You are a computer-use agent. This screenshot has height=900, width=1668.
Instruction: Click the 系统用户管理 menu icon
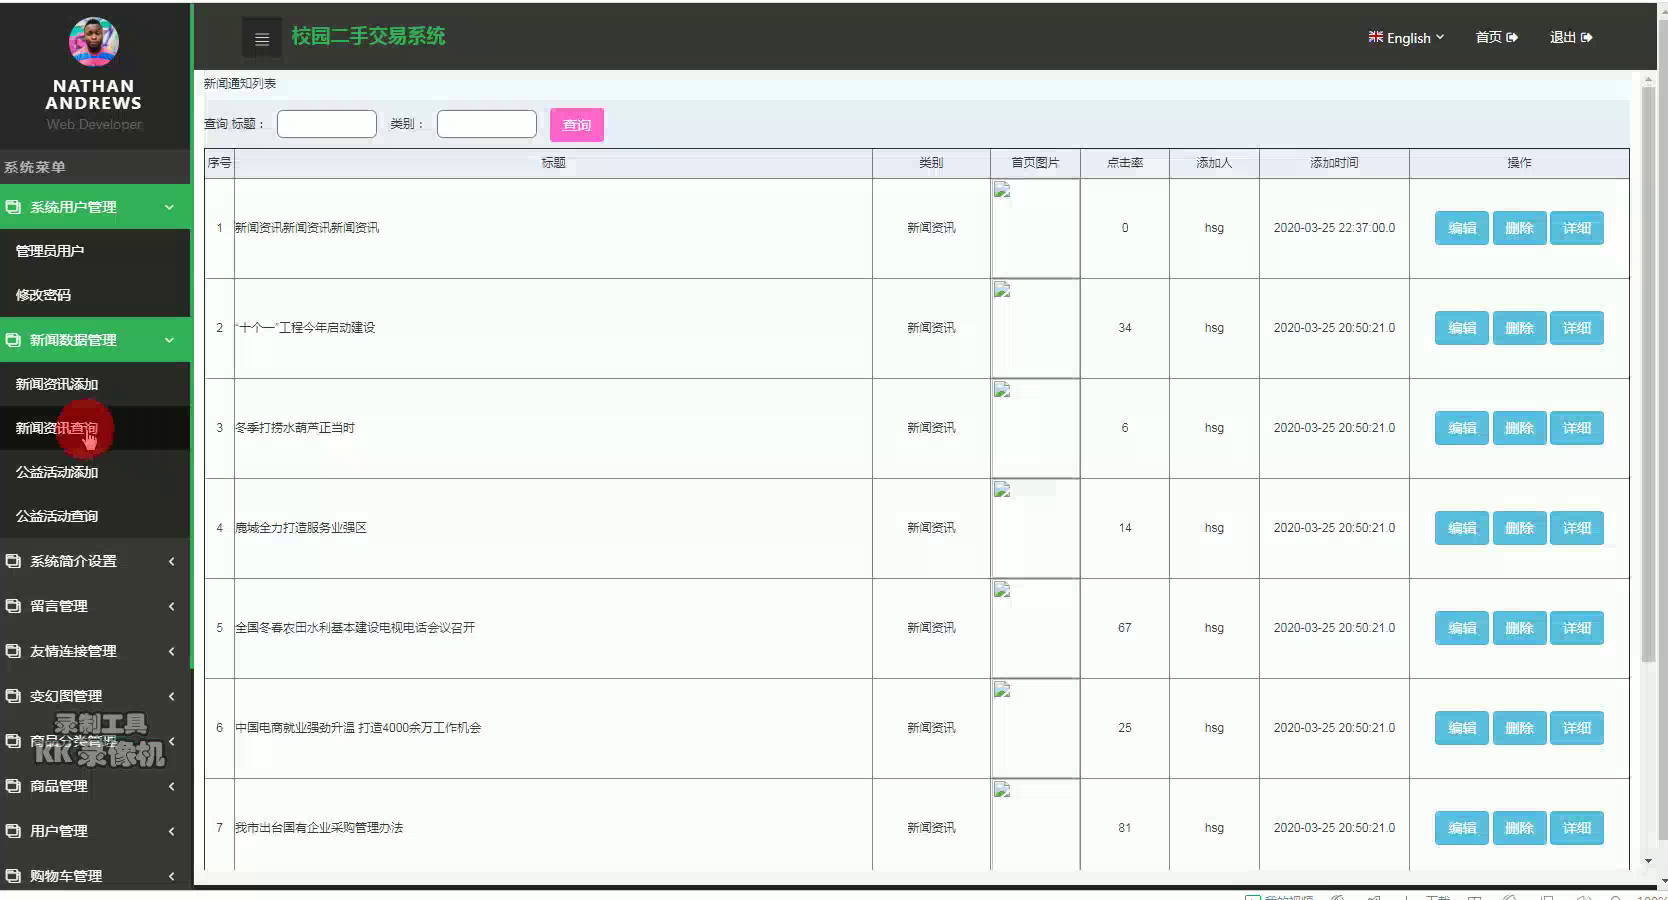13,207
